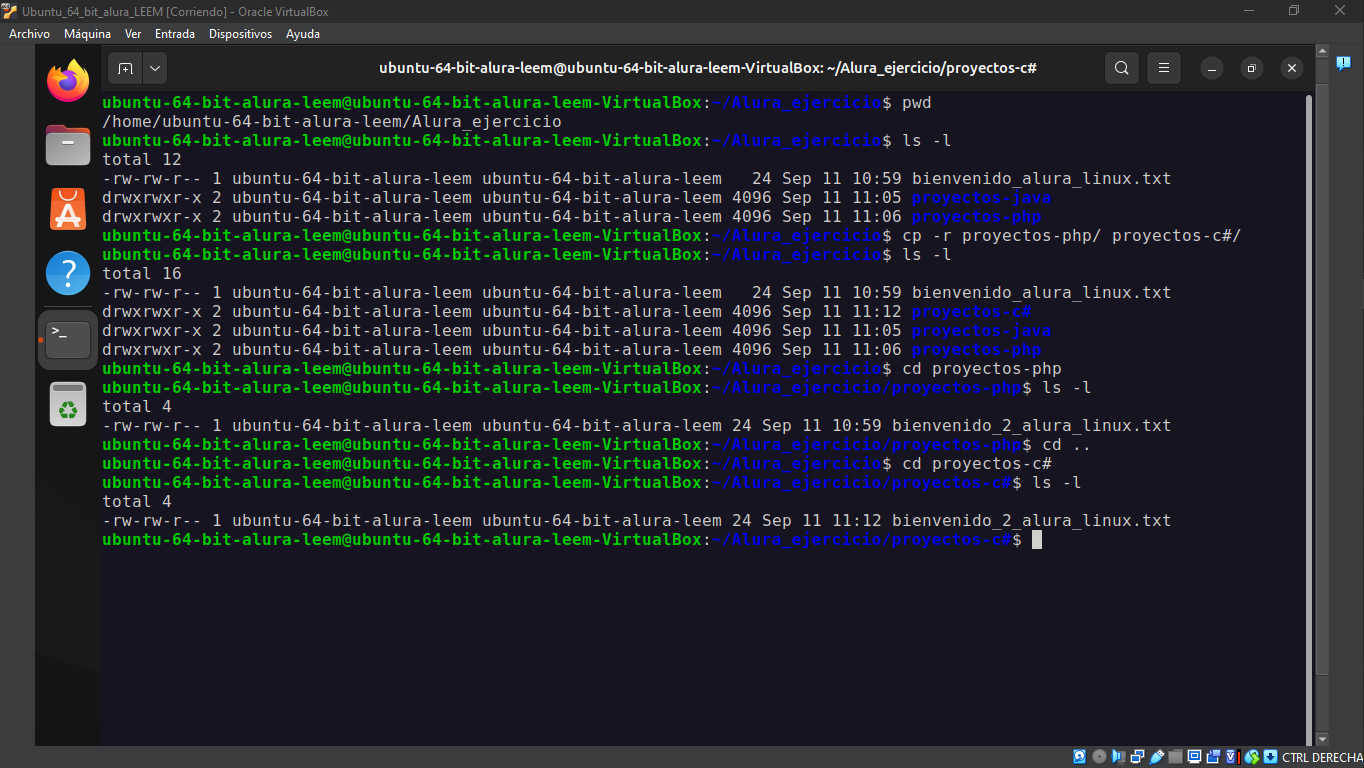This screenshot has height=768, width=1364.
Task: Open the Trash icon in the dock
Action: [x=68, y=404]
